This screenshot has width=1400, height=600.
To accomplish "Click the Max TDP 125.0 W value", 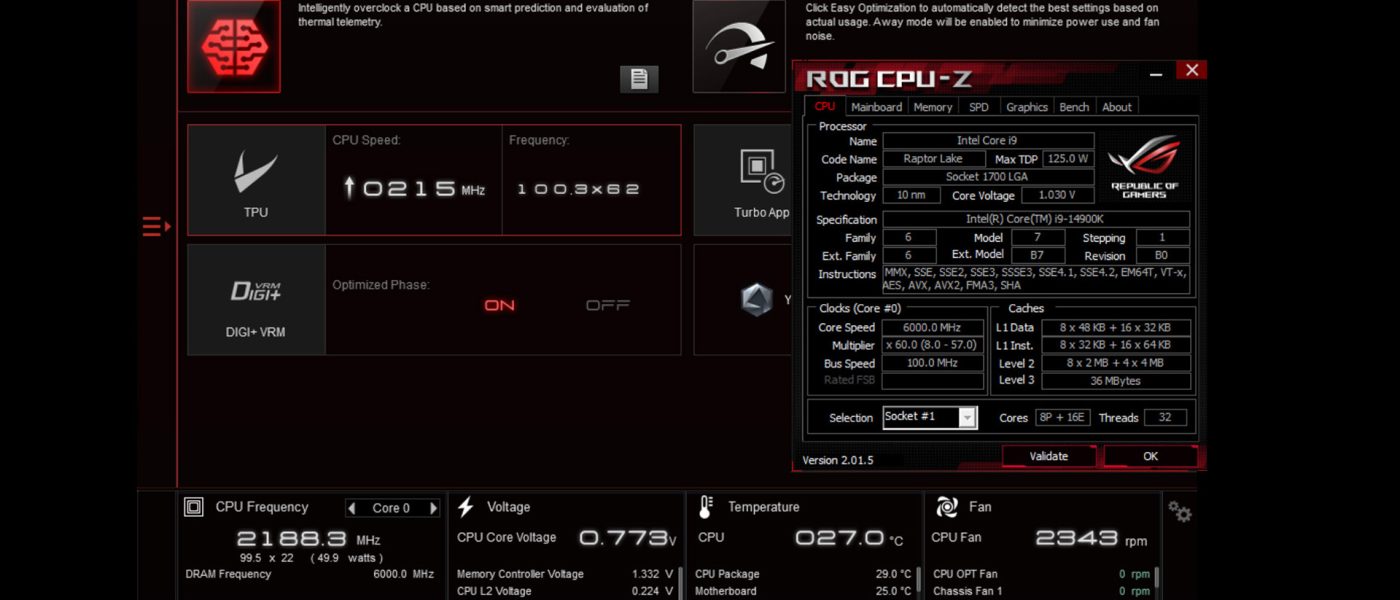I will (1068, 159).
